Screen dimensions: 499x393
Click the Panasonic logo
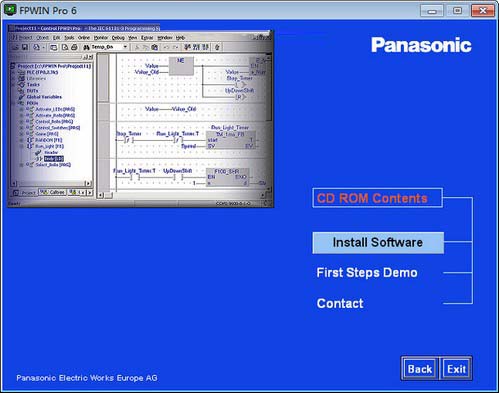(421, 45)
